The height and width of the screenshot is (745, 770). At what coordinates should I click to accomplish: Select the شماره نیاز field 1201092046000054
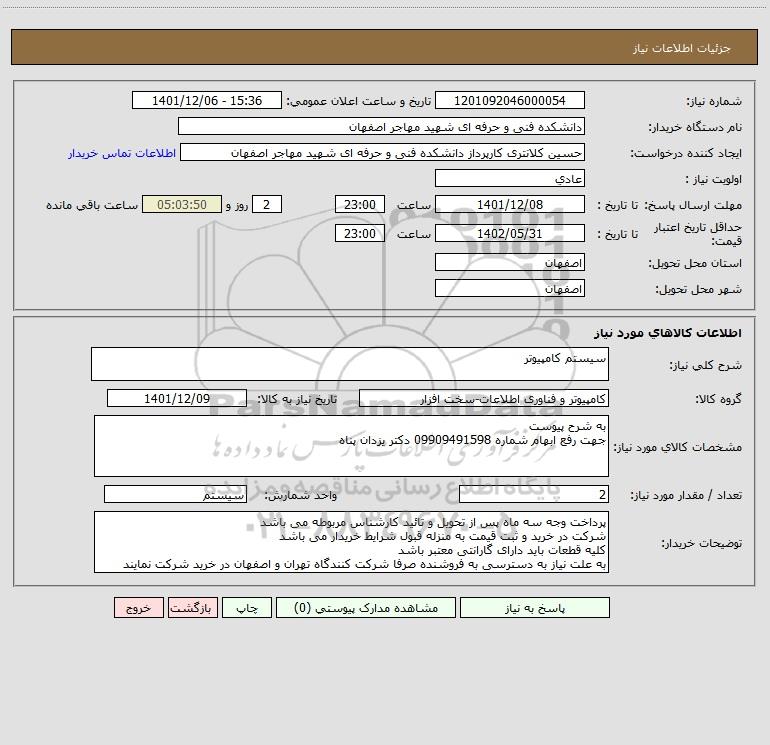point(510,100)
